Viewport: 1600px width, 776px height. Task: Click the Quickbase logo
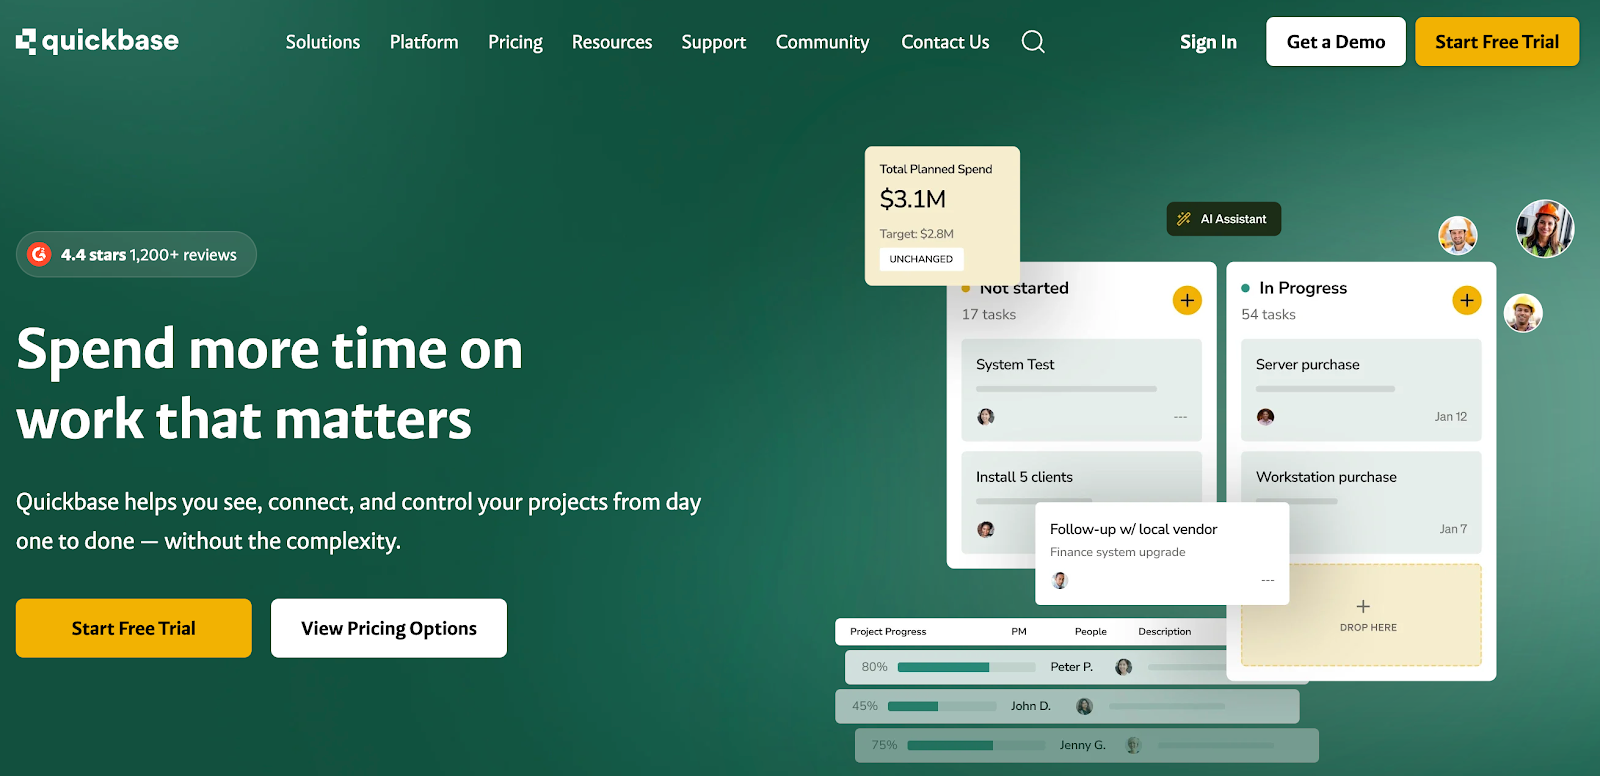97,41
